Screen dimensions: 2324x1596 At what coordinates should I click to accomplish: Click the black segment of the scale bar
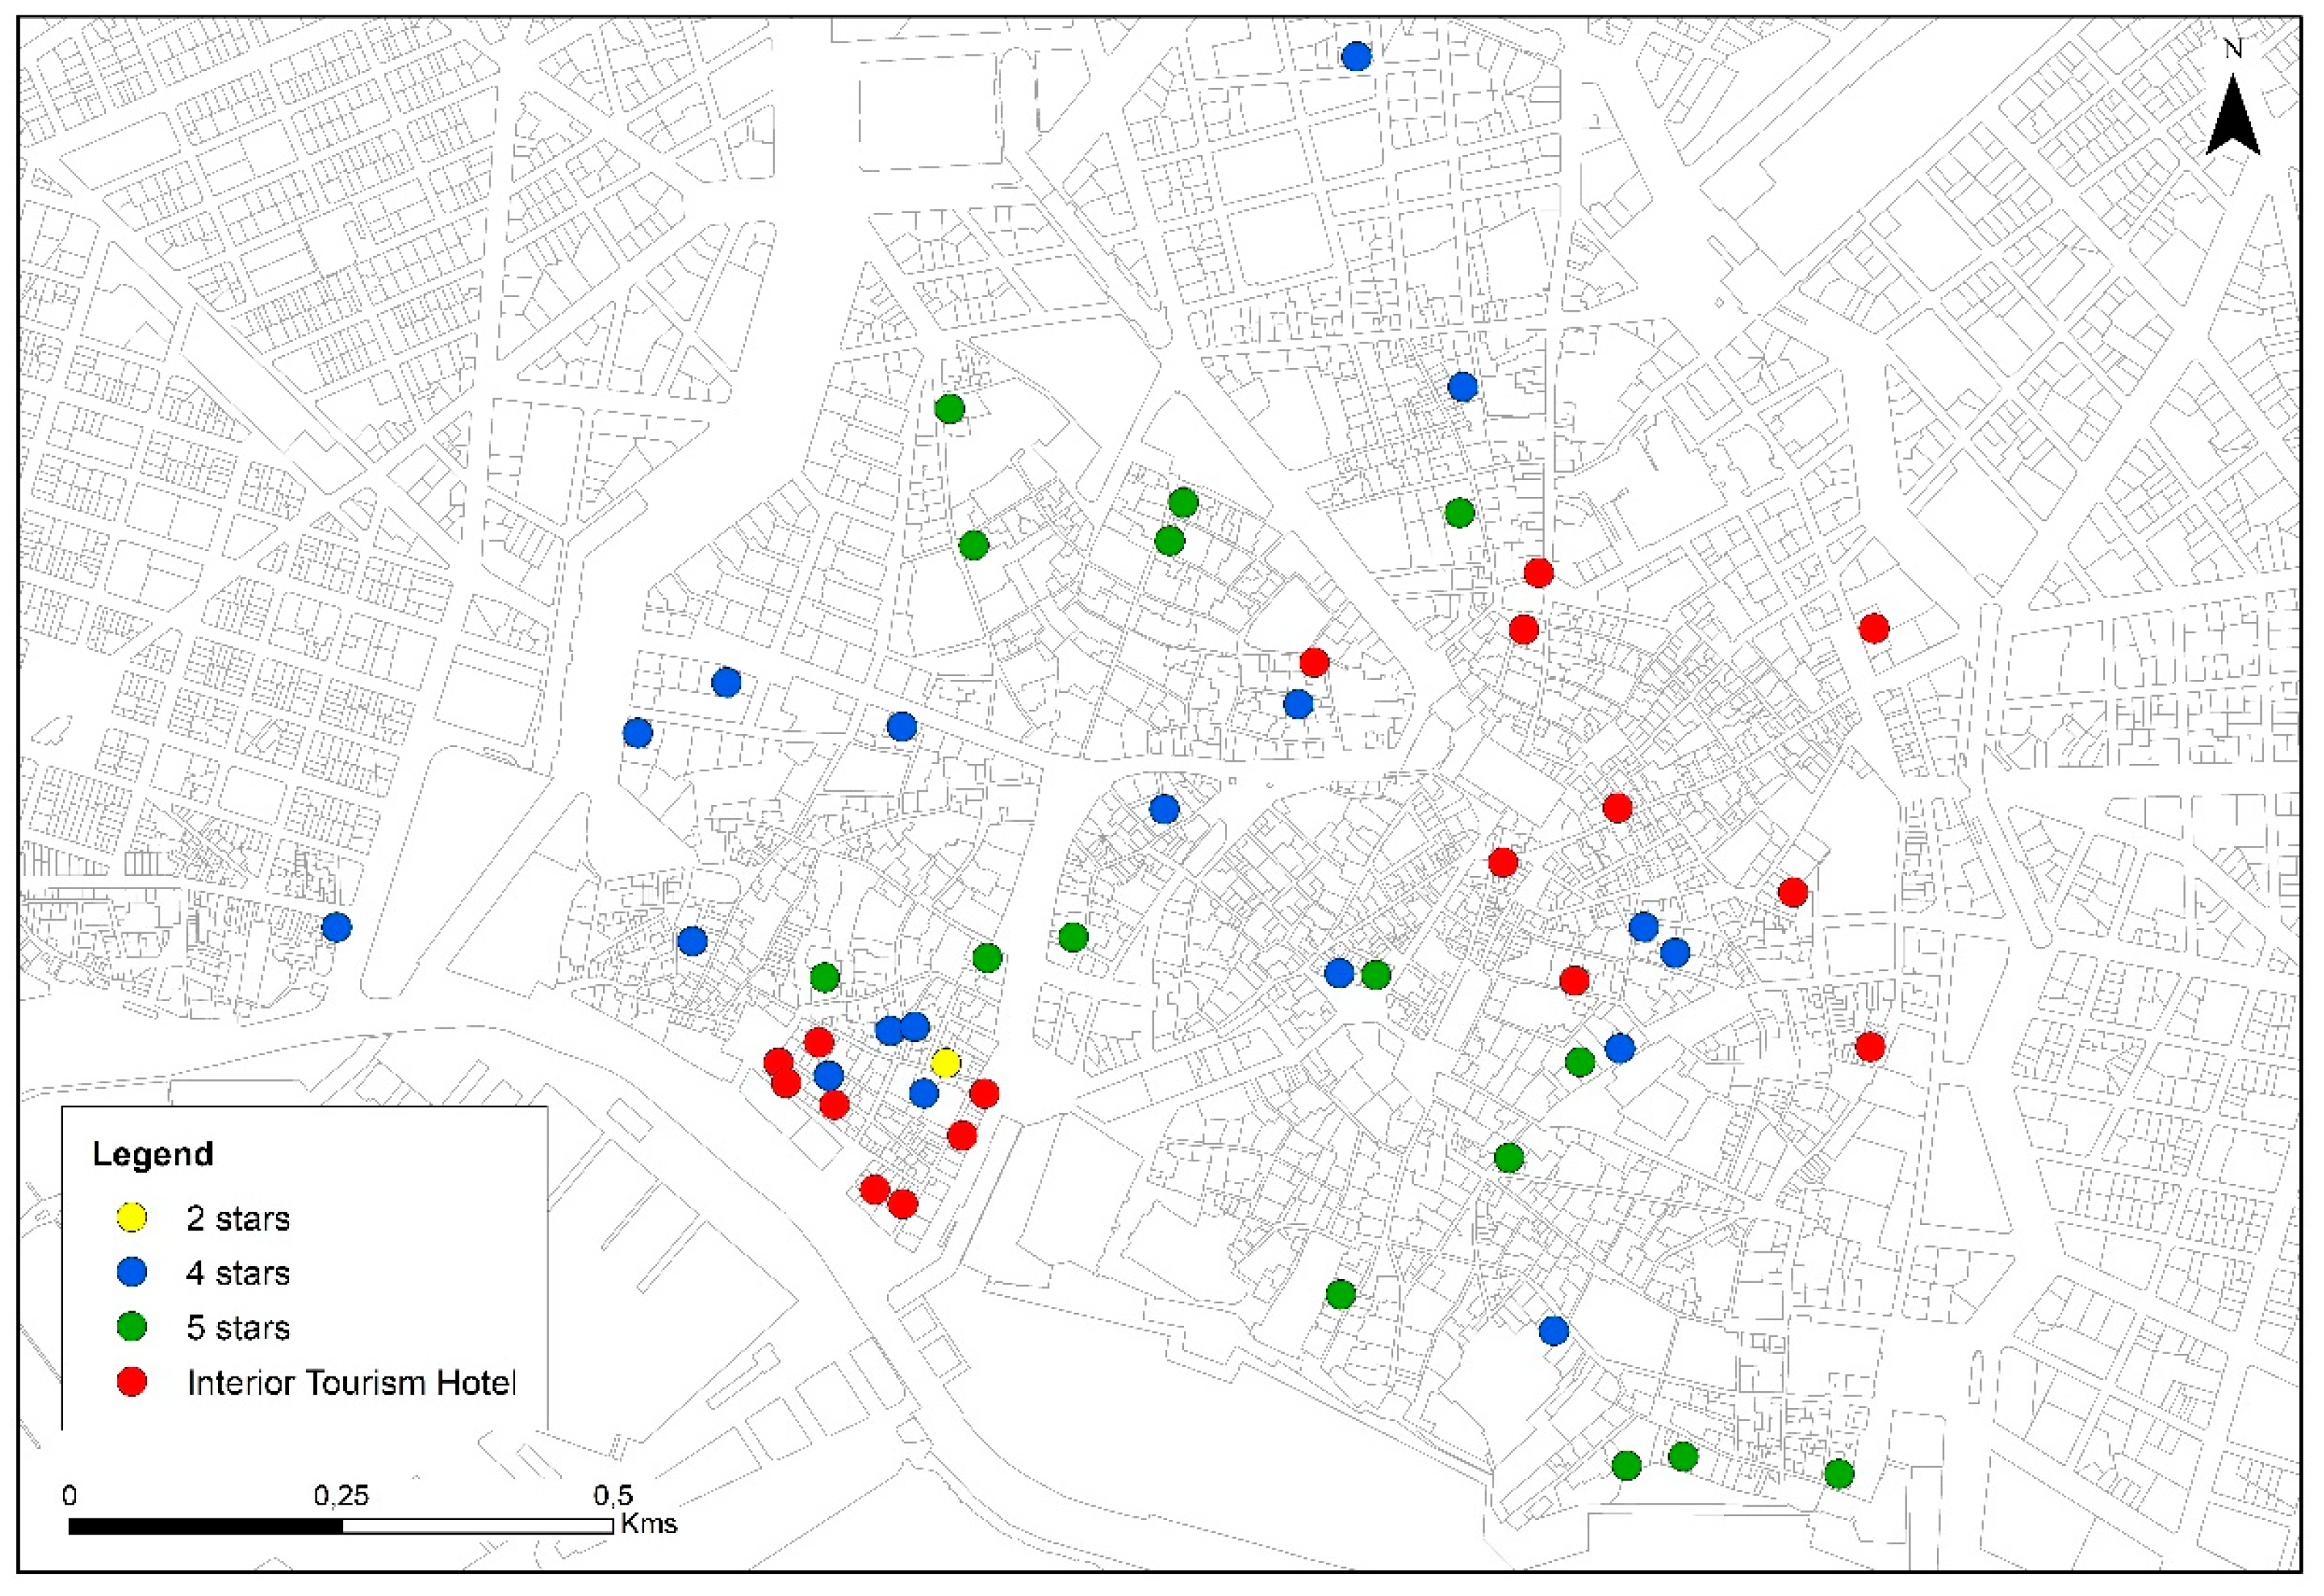[205, 1526]
